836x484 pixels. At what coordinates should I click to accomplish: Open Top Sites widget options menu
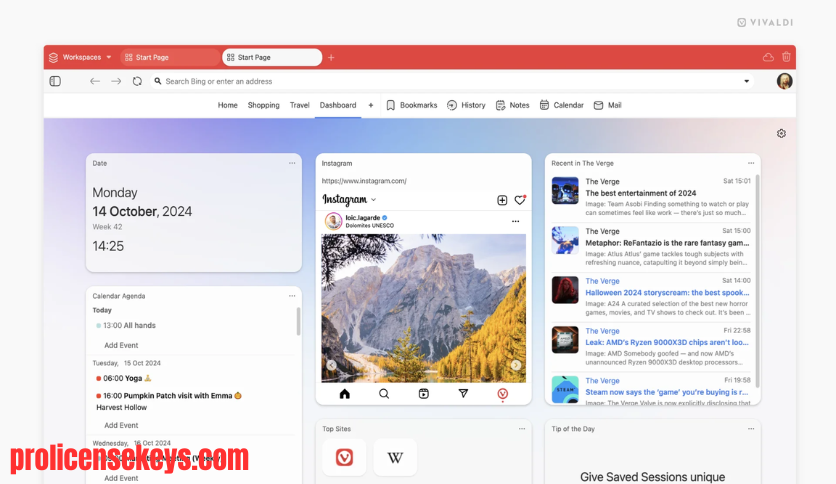point(522,429)
